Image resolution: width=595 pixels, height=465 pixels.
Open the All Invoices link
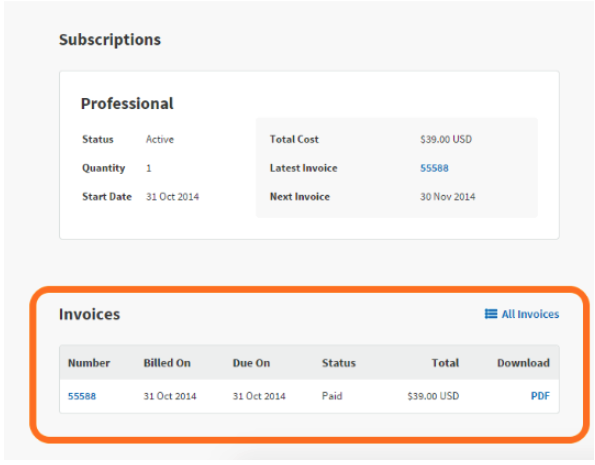pyautogui.click(x=530, y=314)
